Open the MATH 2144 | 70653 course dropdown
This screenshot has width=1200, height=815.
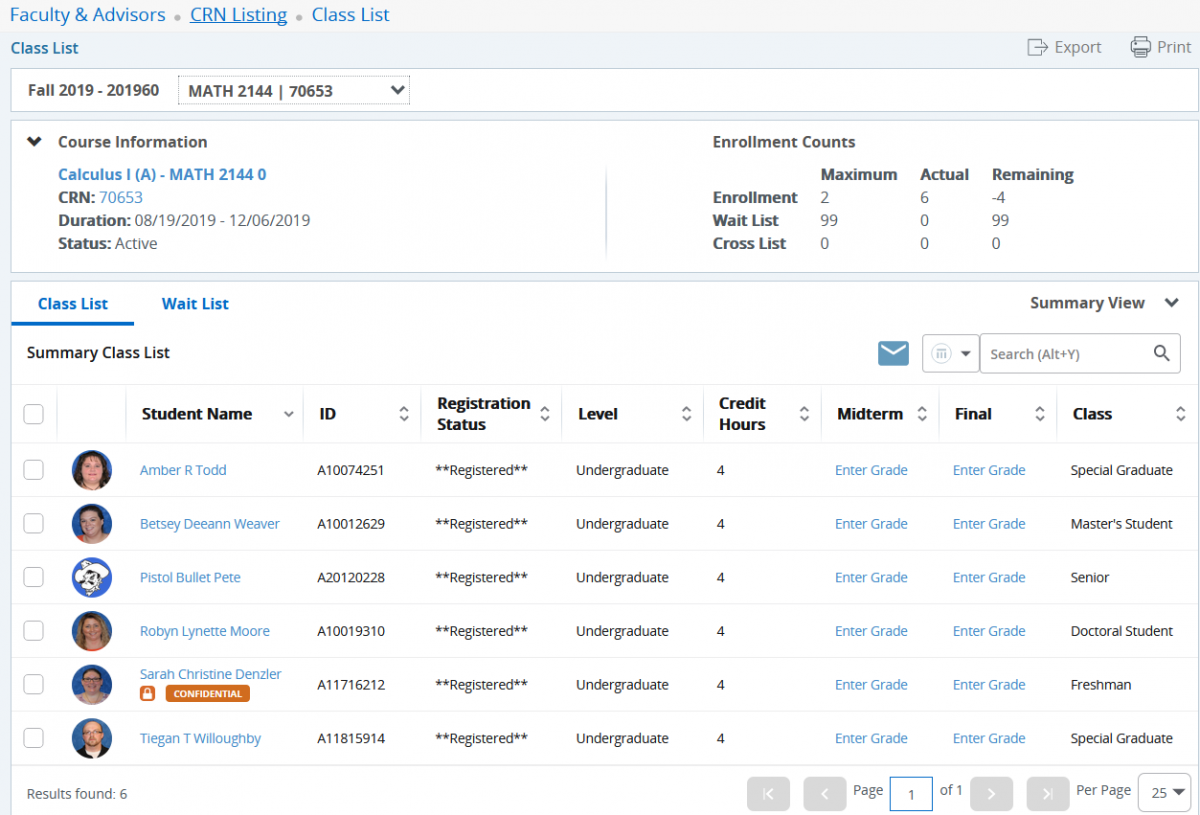click(x=294, y=91)
